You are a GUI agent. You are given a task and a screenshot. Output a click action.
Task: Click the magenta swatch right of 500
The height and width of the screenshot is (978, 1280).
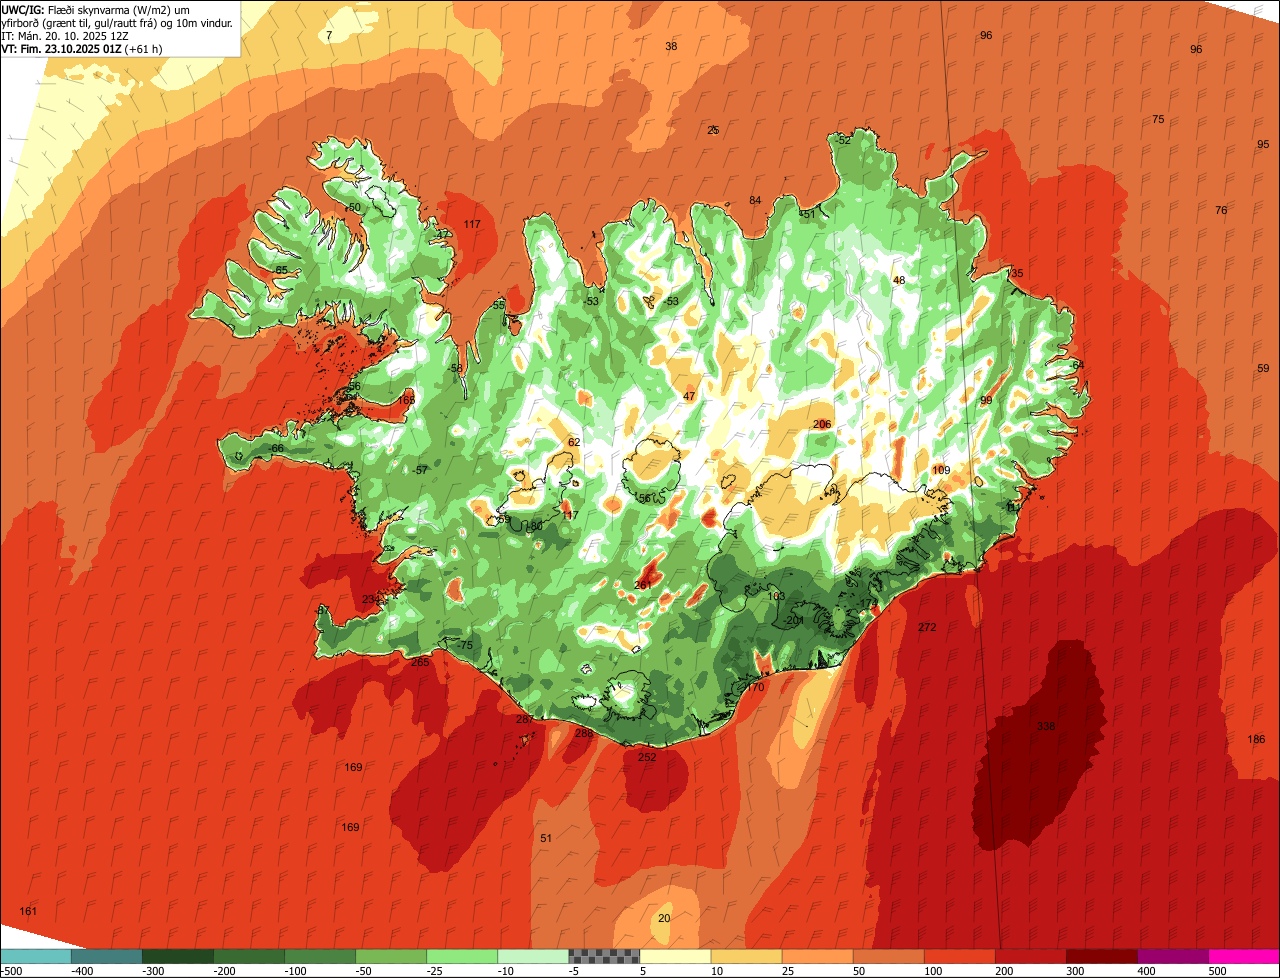pyautogui.click(x=1244, y=956)
